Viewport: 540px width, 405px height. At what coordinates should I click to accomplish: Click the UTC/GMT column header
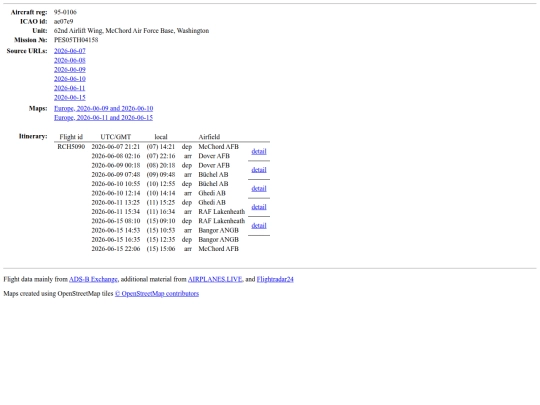click(x=116, y=137)
